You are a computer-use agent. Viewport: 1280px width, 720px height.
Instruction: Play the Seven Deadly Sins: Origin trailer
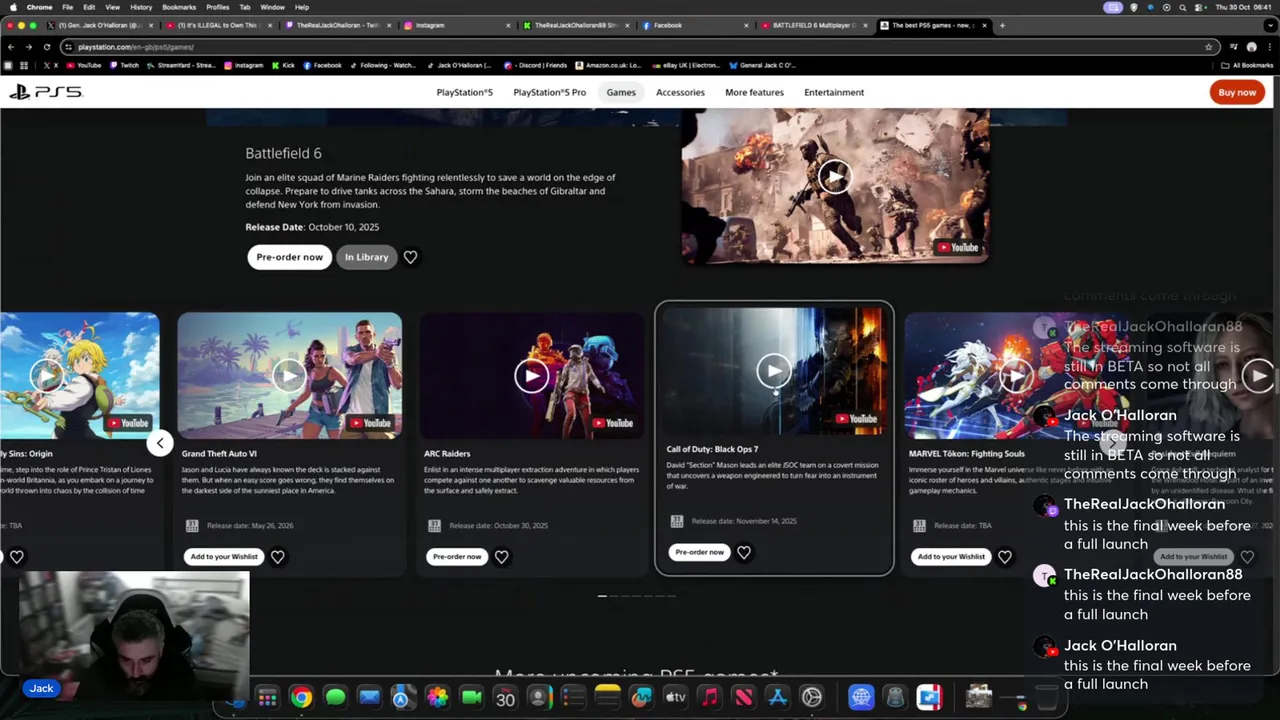(x=46, y=375)
